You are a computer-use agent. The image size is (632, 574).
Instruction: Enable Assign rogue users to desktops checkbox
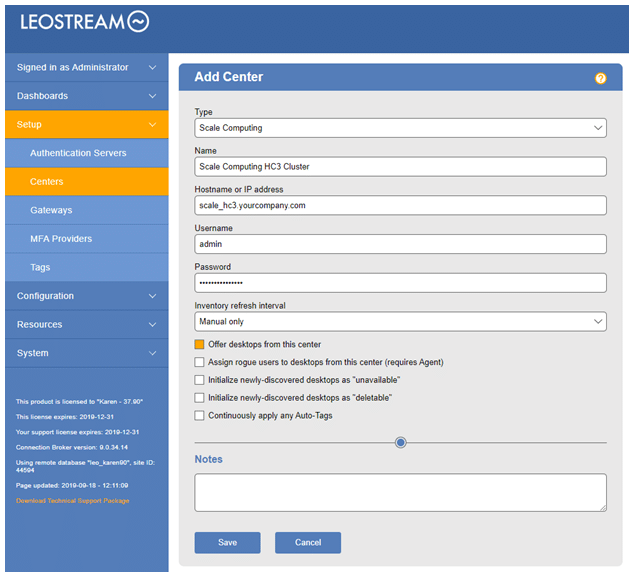[199, 362]
